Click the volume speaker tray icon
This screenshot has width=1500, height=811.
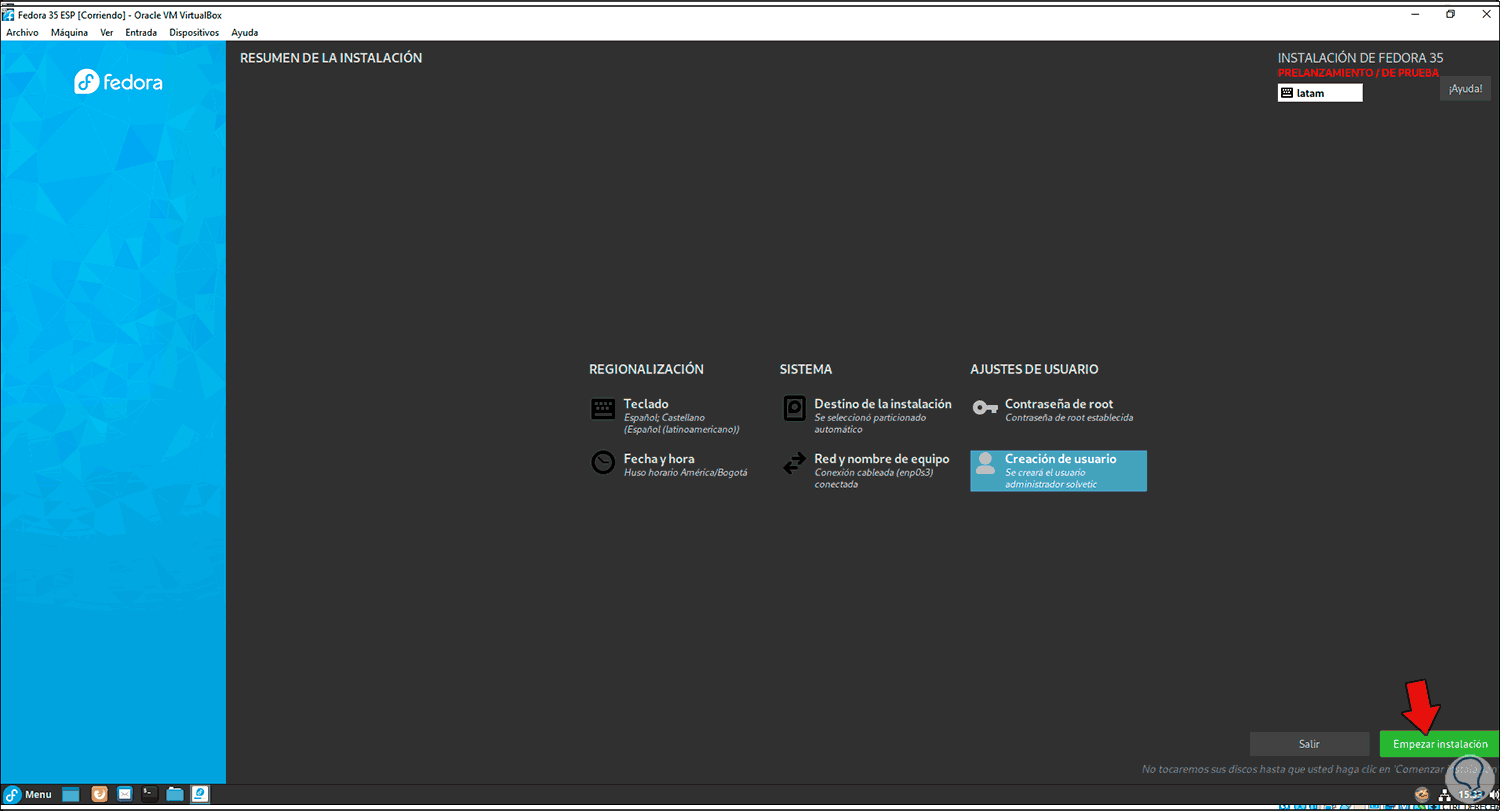click(x=1493, y=794)
